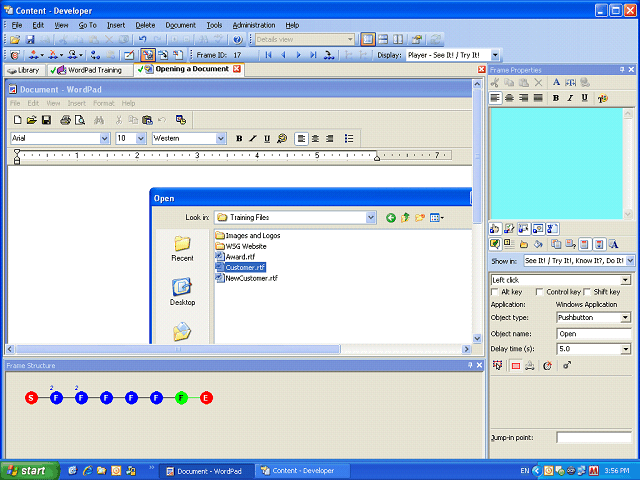The image size is (640, 480).
Task: Go to the first frame button
Action: tap(268, 55)
